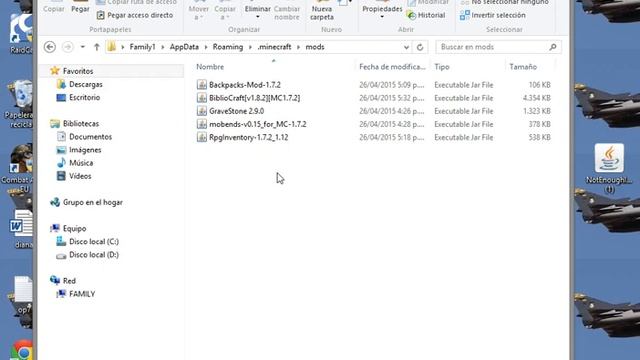This screenshot has height=360, width=640.
Task: Open Historial in the ribbon
Action: (x=426, y=15)
